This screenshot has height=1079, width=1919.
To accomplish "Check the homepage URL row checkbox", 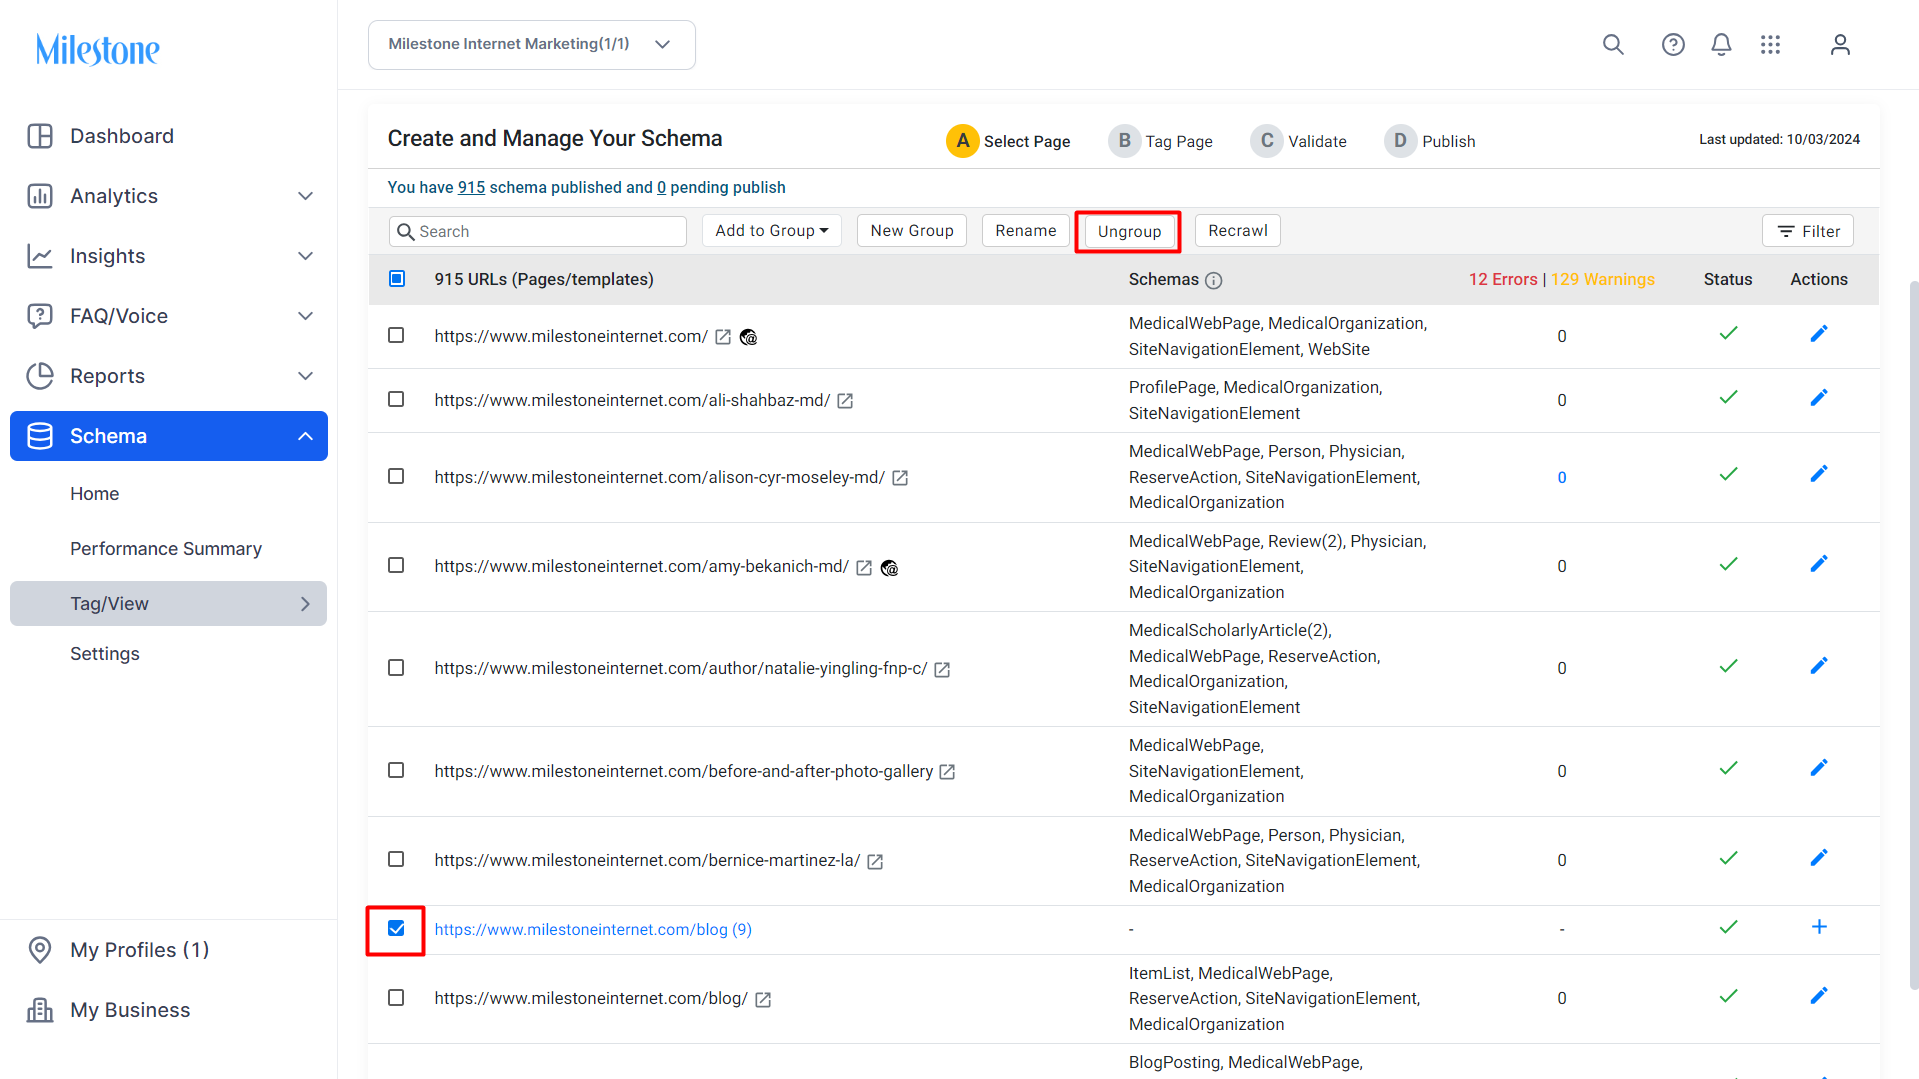I will coord(396,336).
